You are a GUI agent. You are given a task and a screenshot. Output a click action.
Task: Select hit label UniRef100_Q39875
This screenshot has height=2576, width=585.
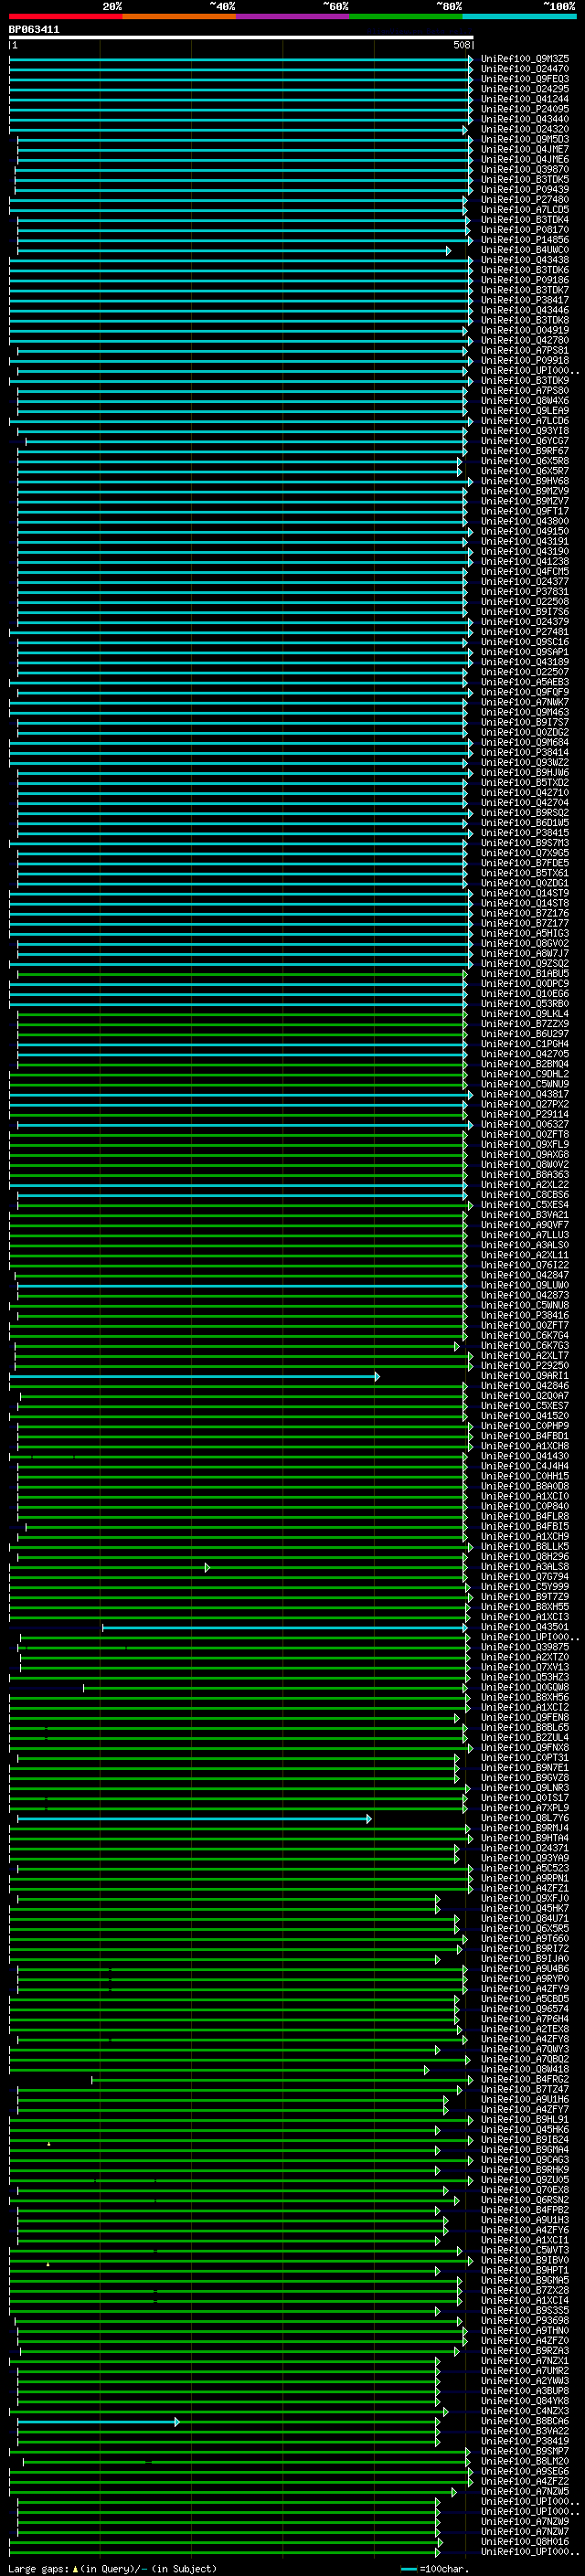coord(525,1647)
